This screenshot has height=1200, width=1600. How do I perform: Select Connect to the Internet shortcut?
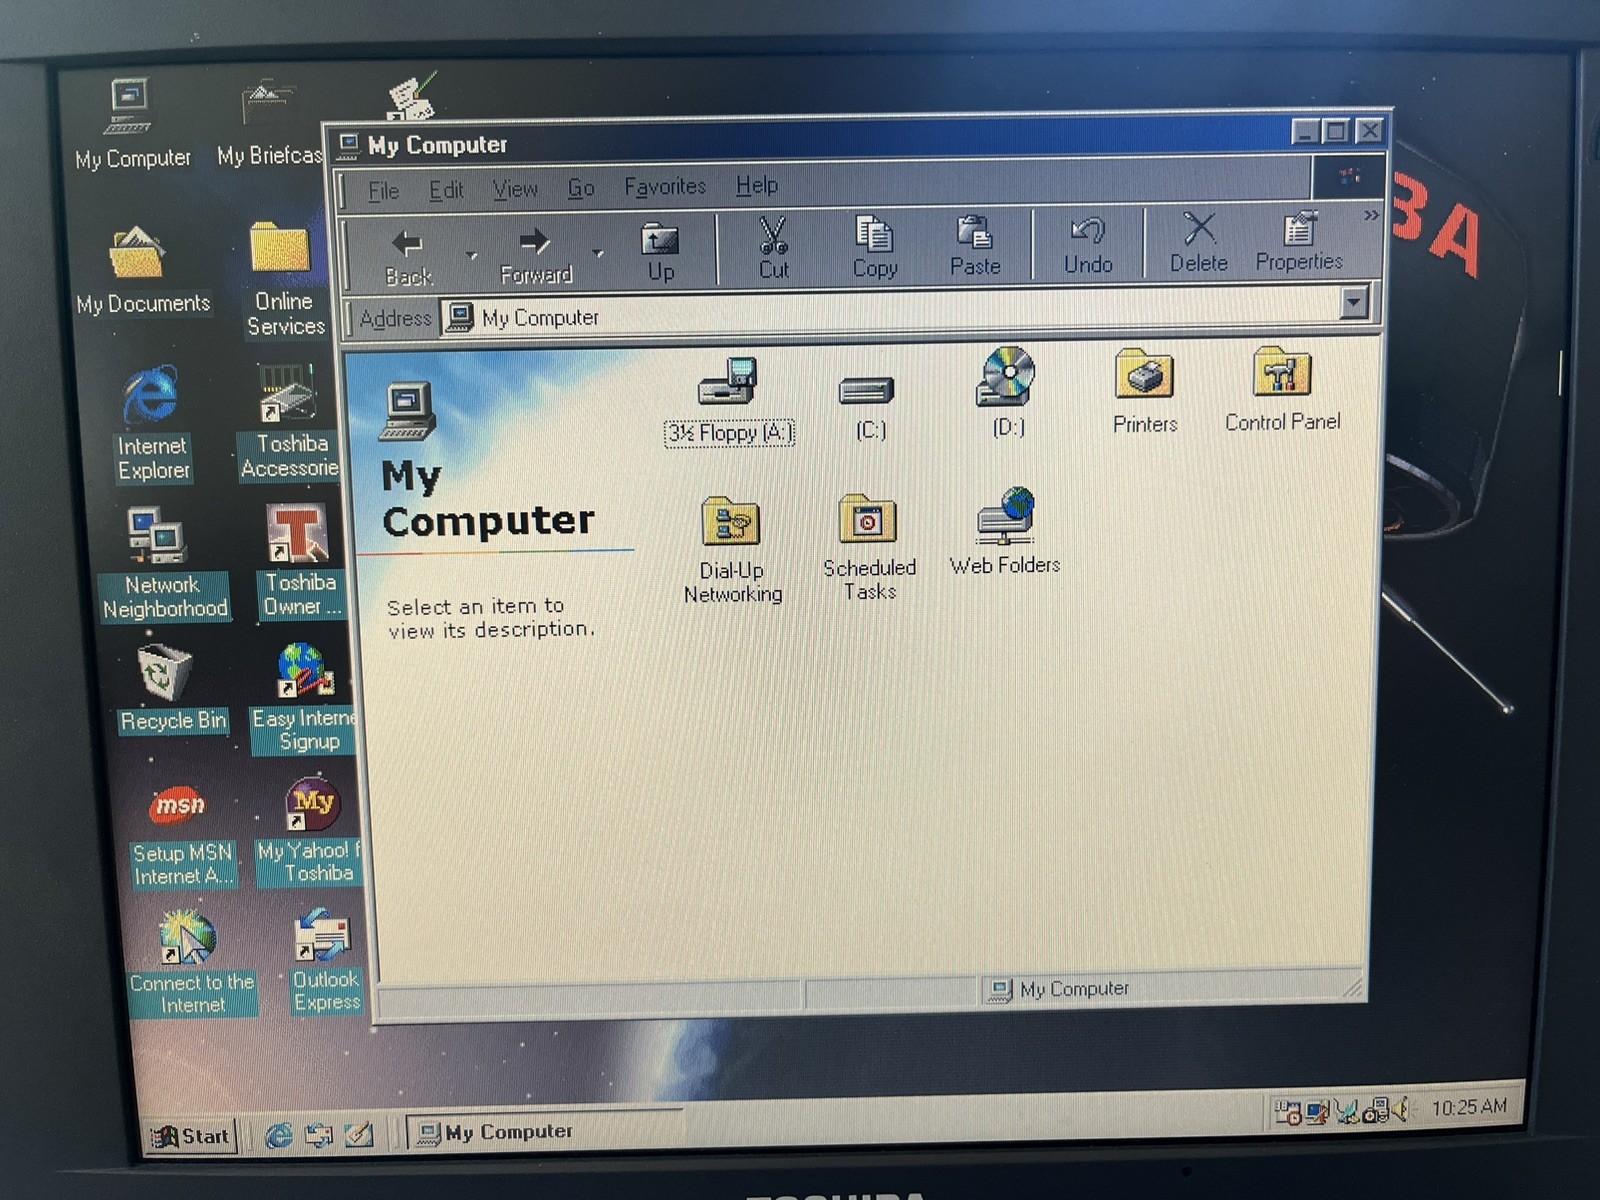point(191,964)
